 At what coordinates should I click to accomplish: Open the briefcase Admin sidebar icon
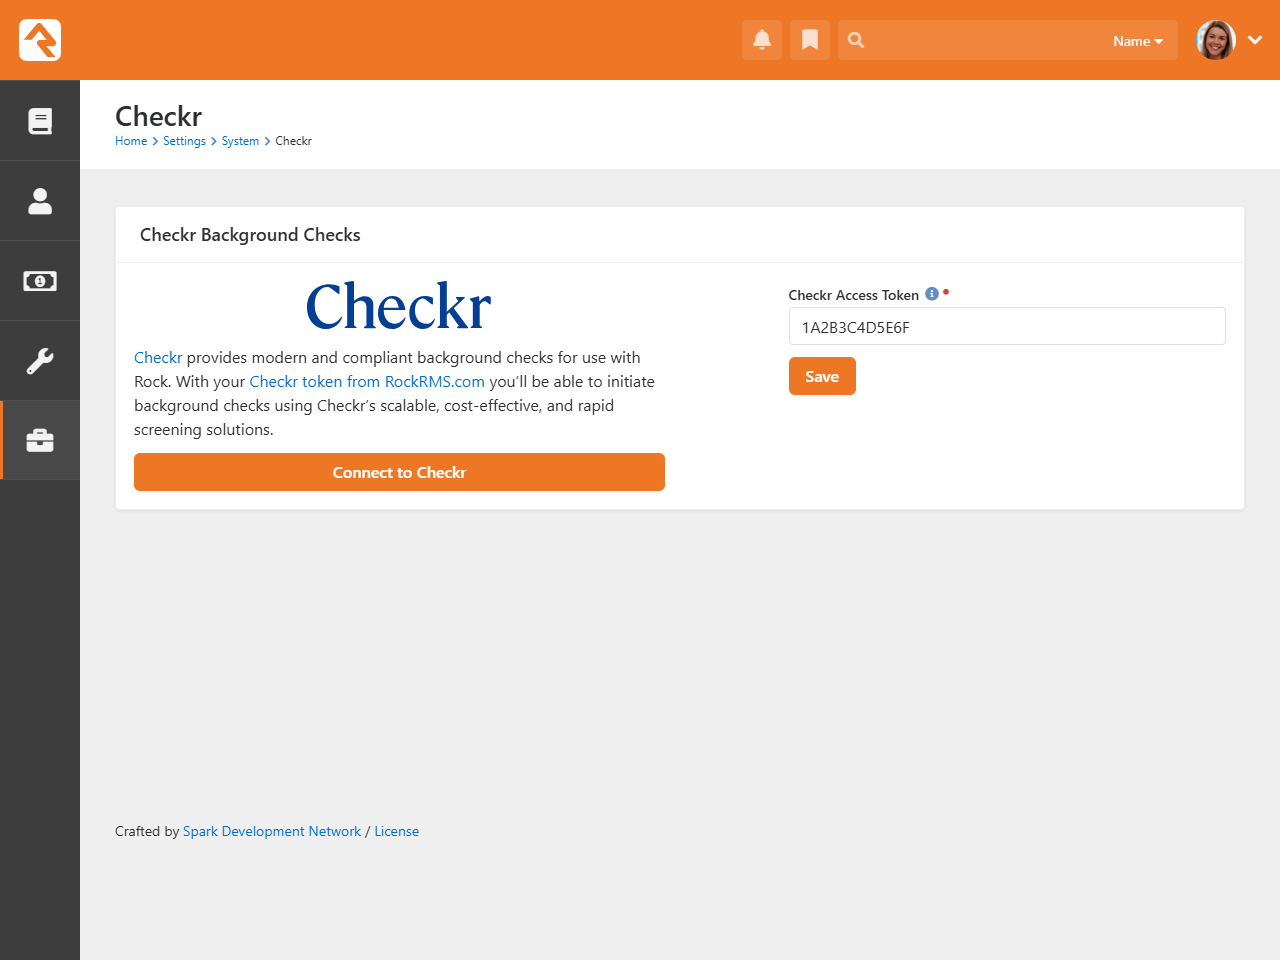40,441
